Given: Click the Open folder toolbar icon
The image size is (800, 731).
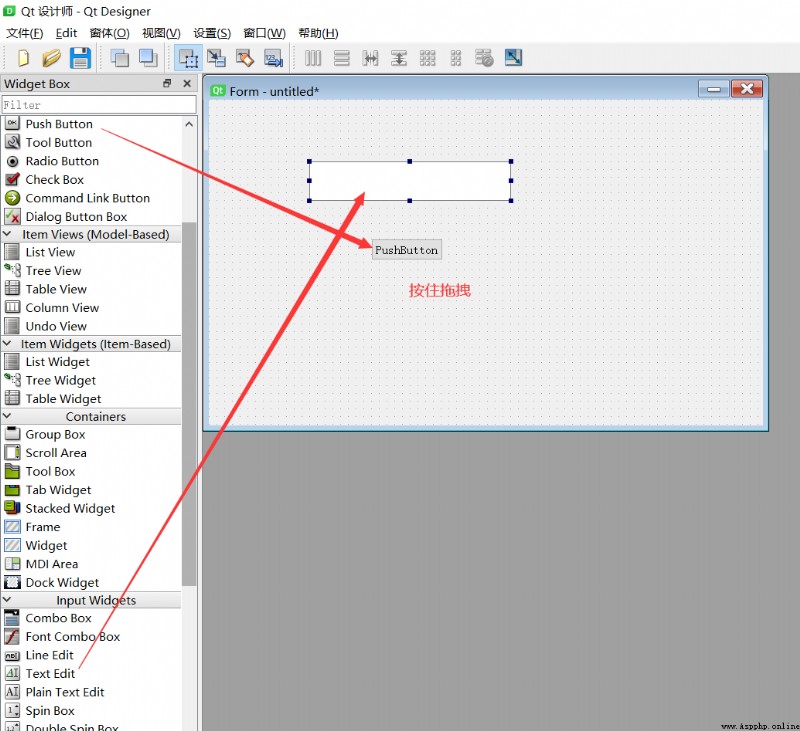Looking at the screenshot, I should 51,58.
